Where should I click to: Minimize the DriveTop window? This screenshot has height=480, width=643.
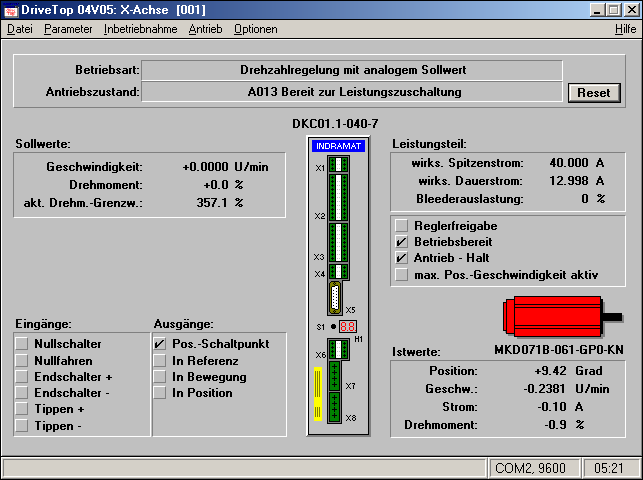(597, 10)
